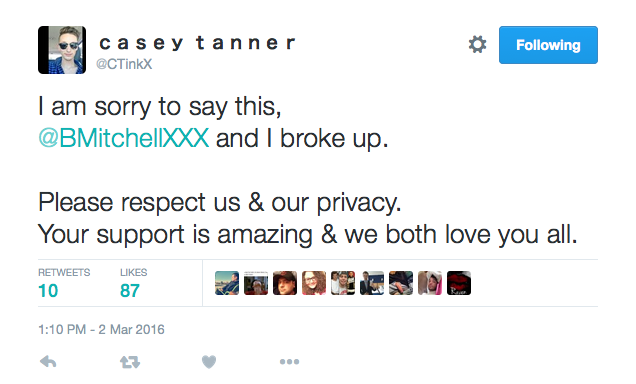View the 10 retweets count
The image size is (636, 384).
pyautogui.click(x=48, y=291)
